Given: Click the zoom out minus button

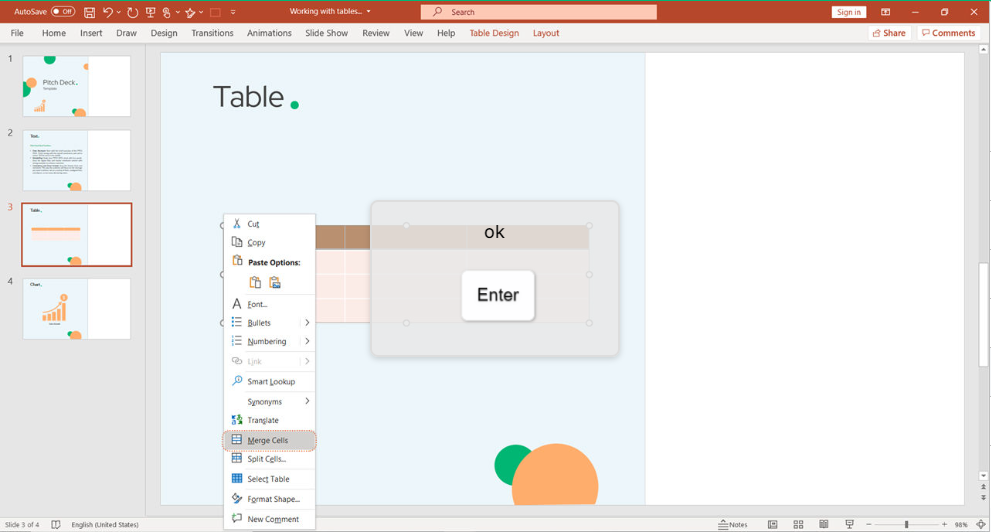Looking at the screenshot, I should [869, 524].
